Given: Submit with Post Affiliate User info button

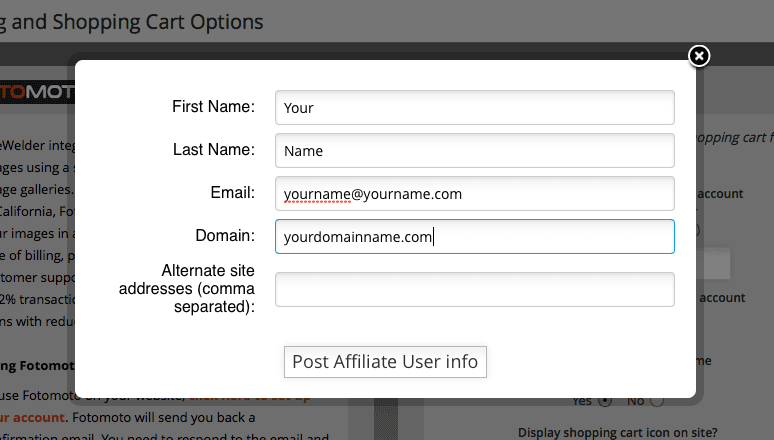Looking at the screenshot, I should click(385, 362).
